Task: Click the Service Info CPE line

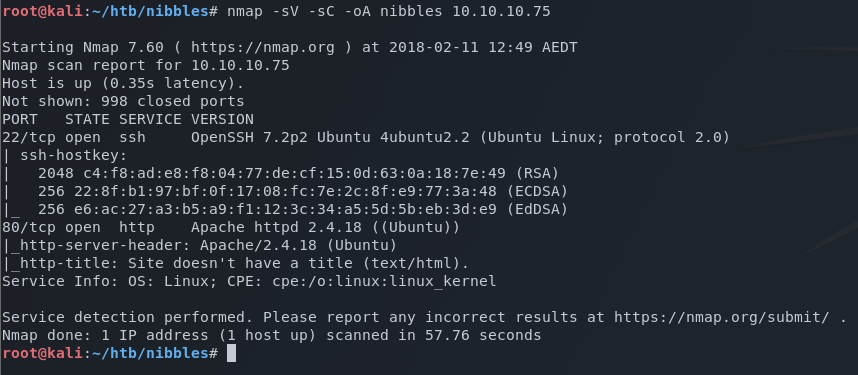Action: click(x=249, y=281)
